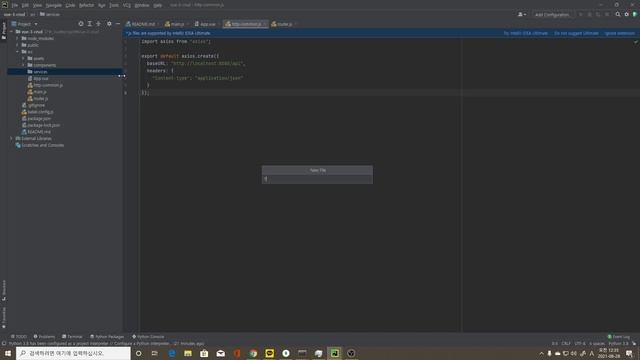Viewport: 640px width, 360px height.
Task: Open the Navigate menu
Action: tap(53, 5)
